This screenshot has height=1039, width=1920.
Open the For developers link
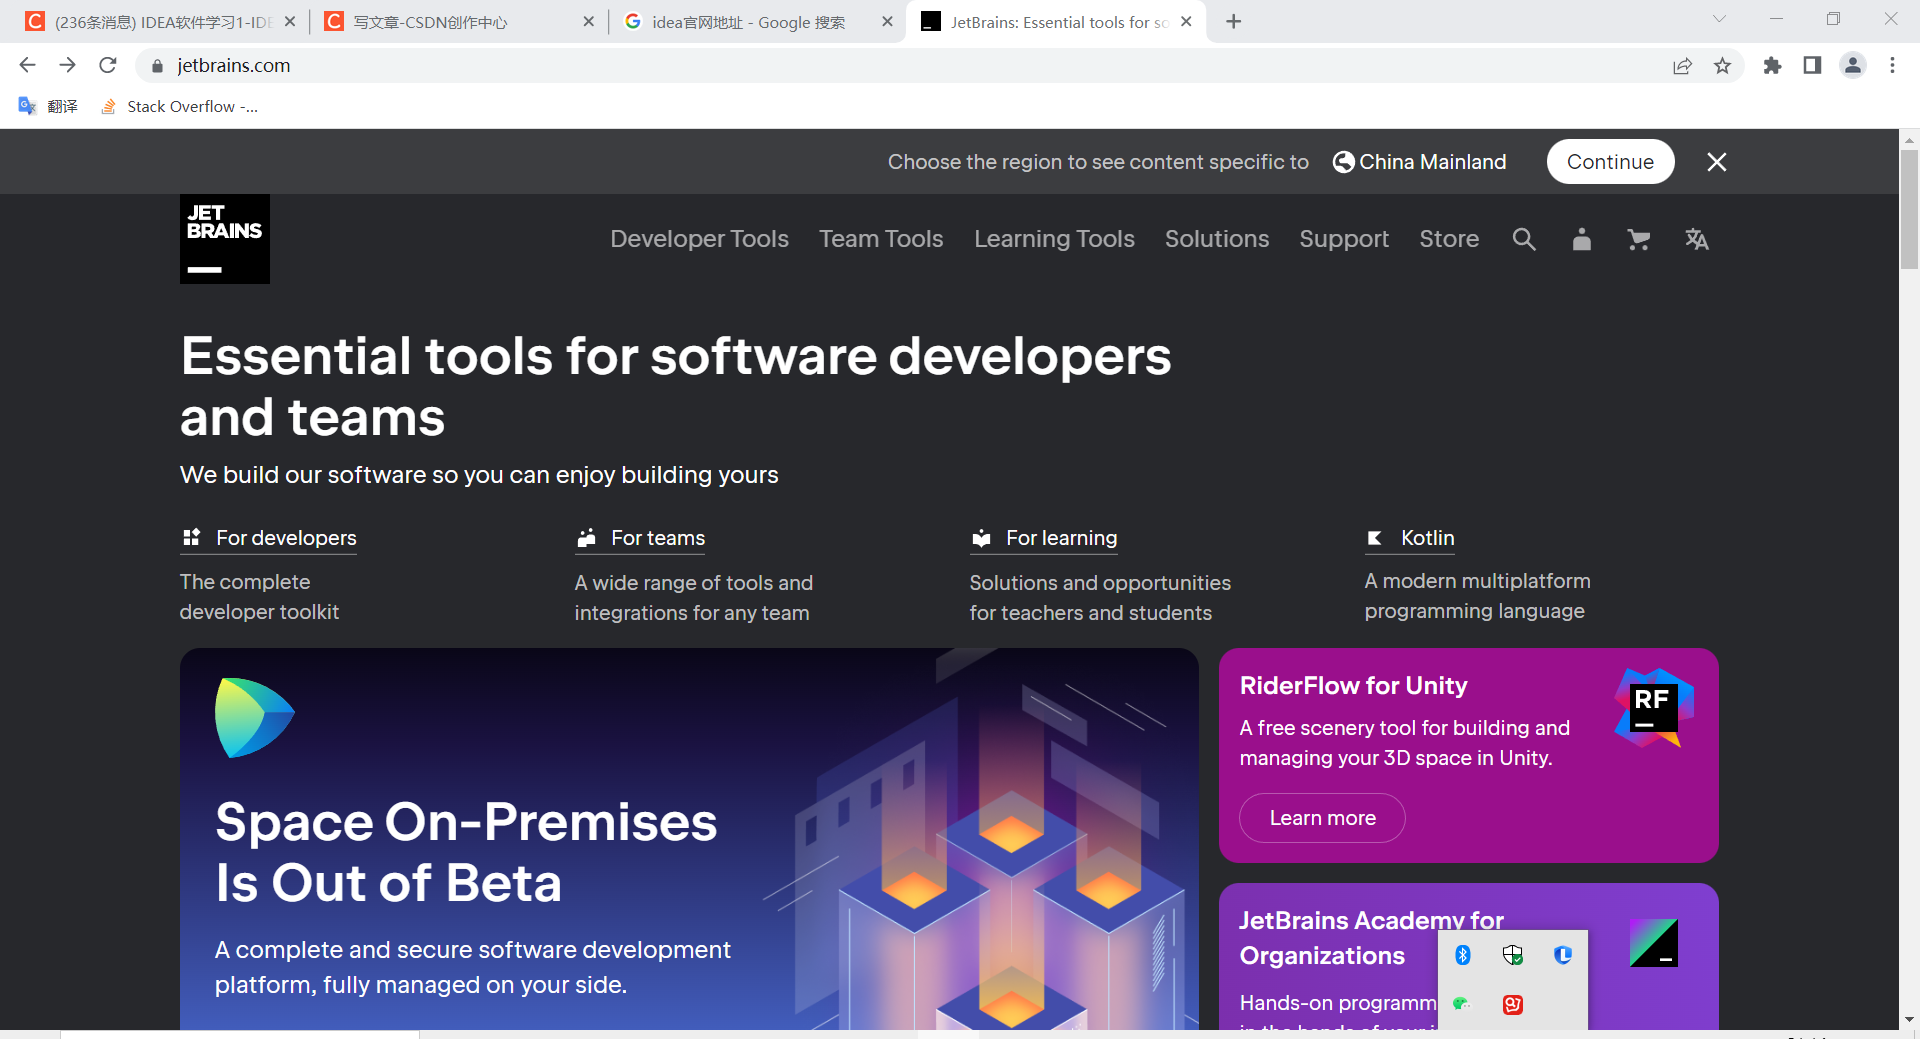coord(269,538)
